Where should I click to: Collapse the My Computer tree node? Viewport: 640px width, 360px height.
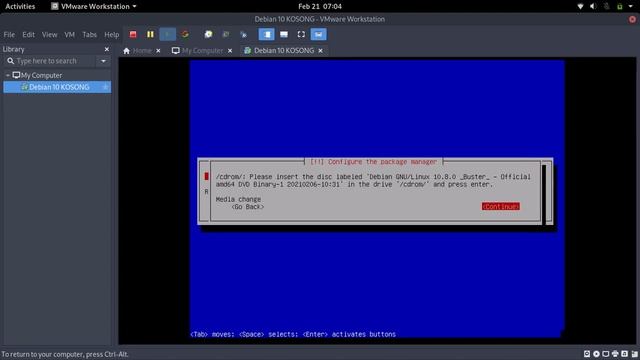tap(8, 76)
